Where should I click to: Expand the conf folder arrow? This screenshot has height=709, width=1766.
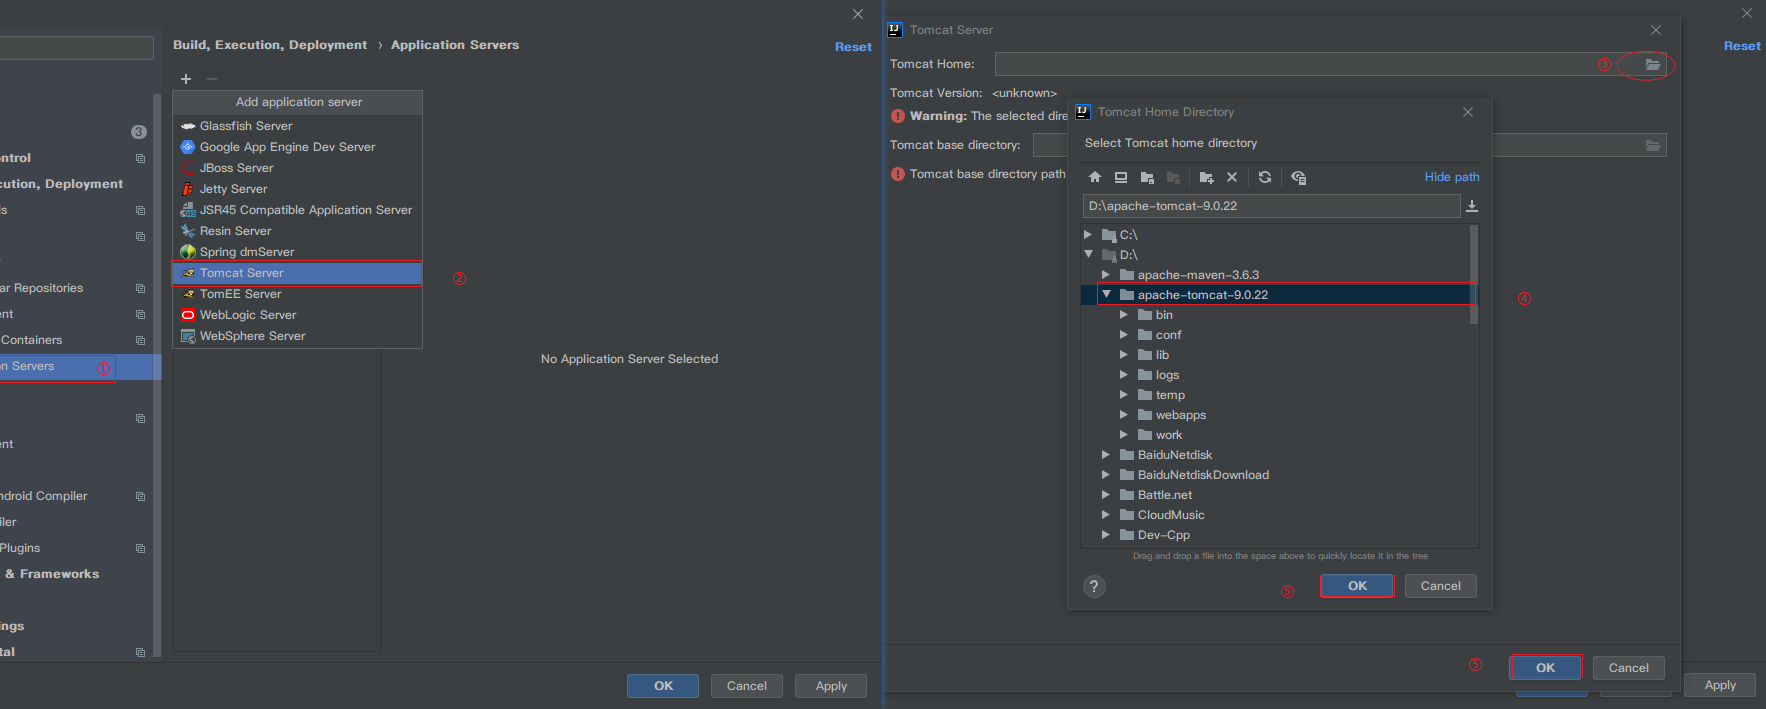click(x=1124, y=335)
